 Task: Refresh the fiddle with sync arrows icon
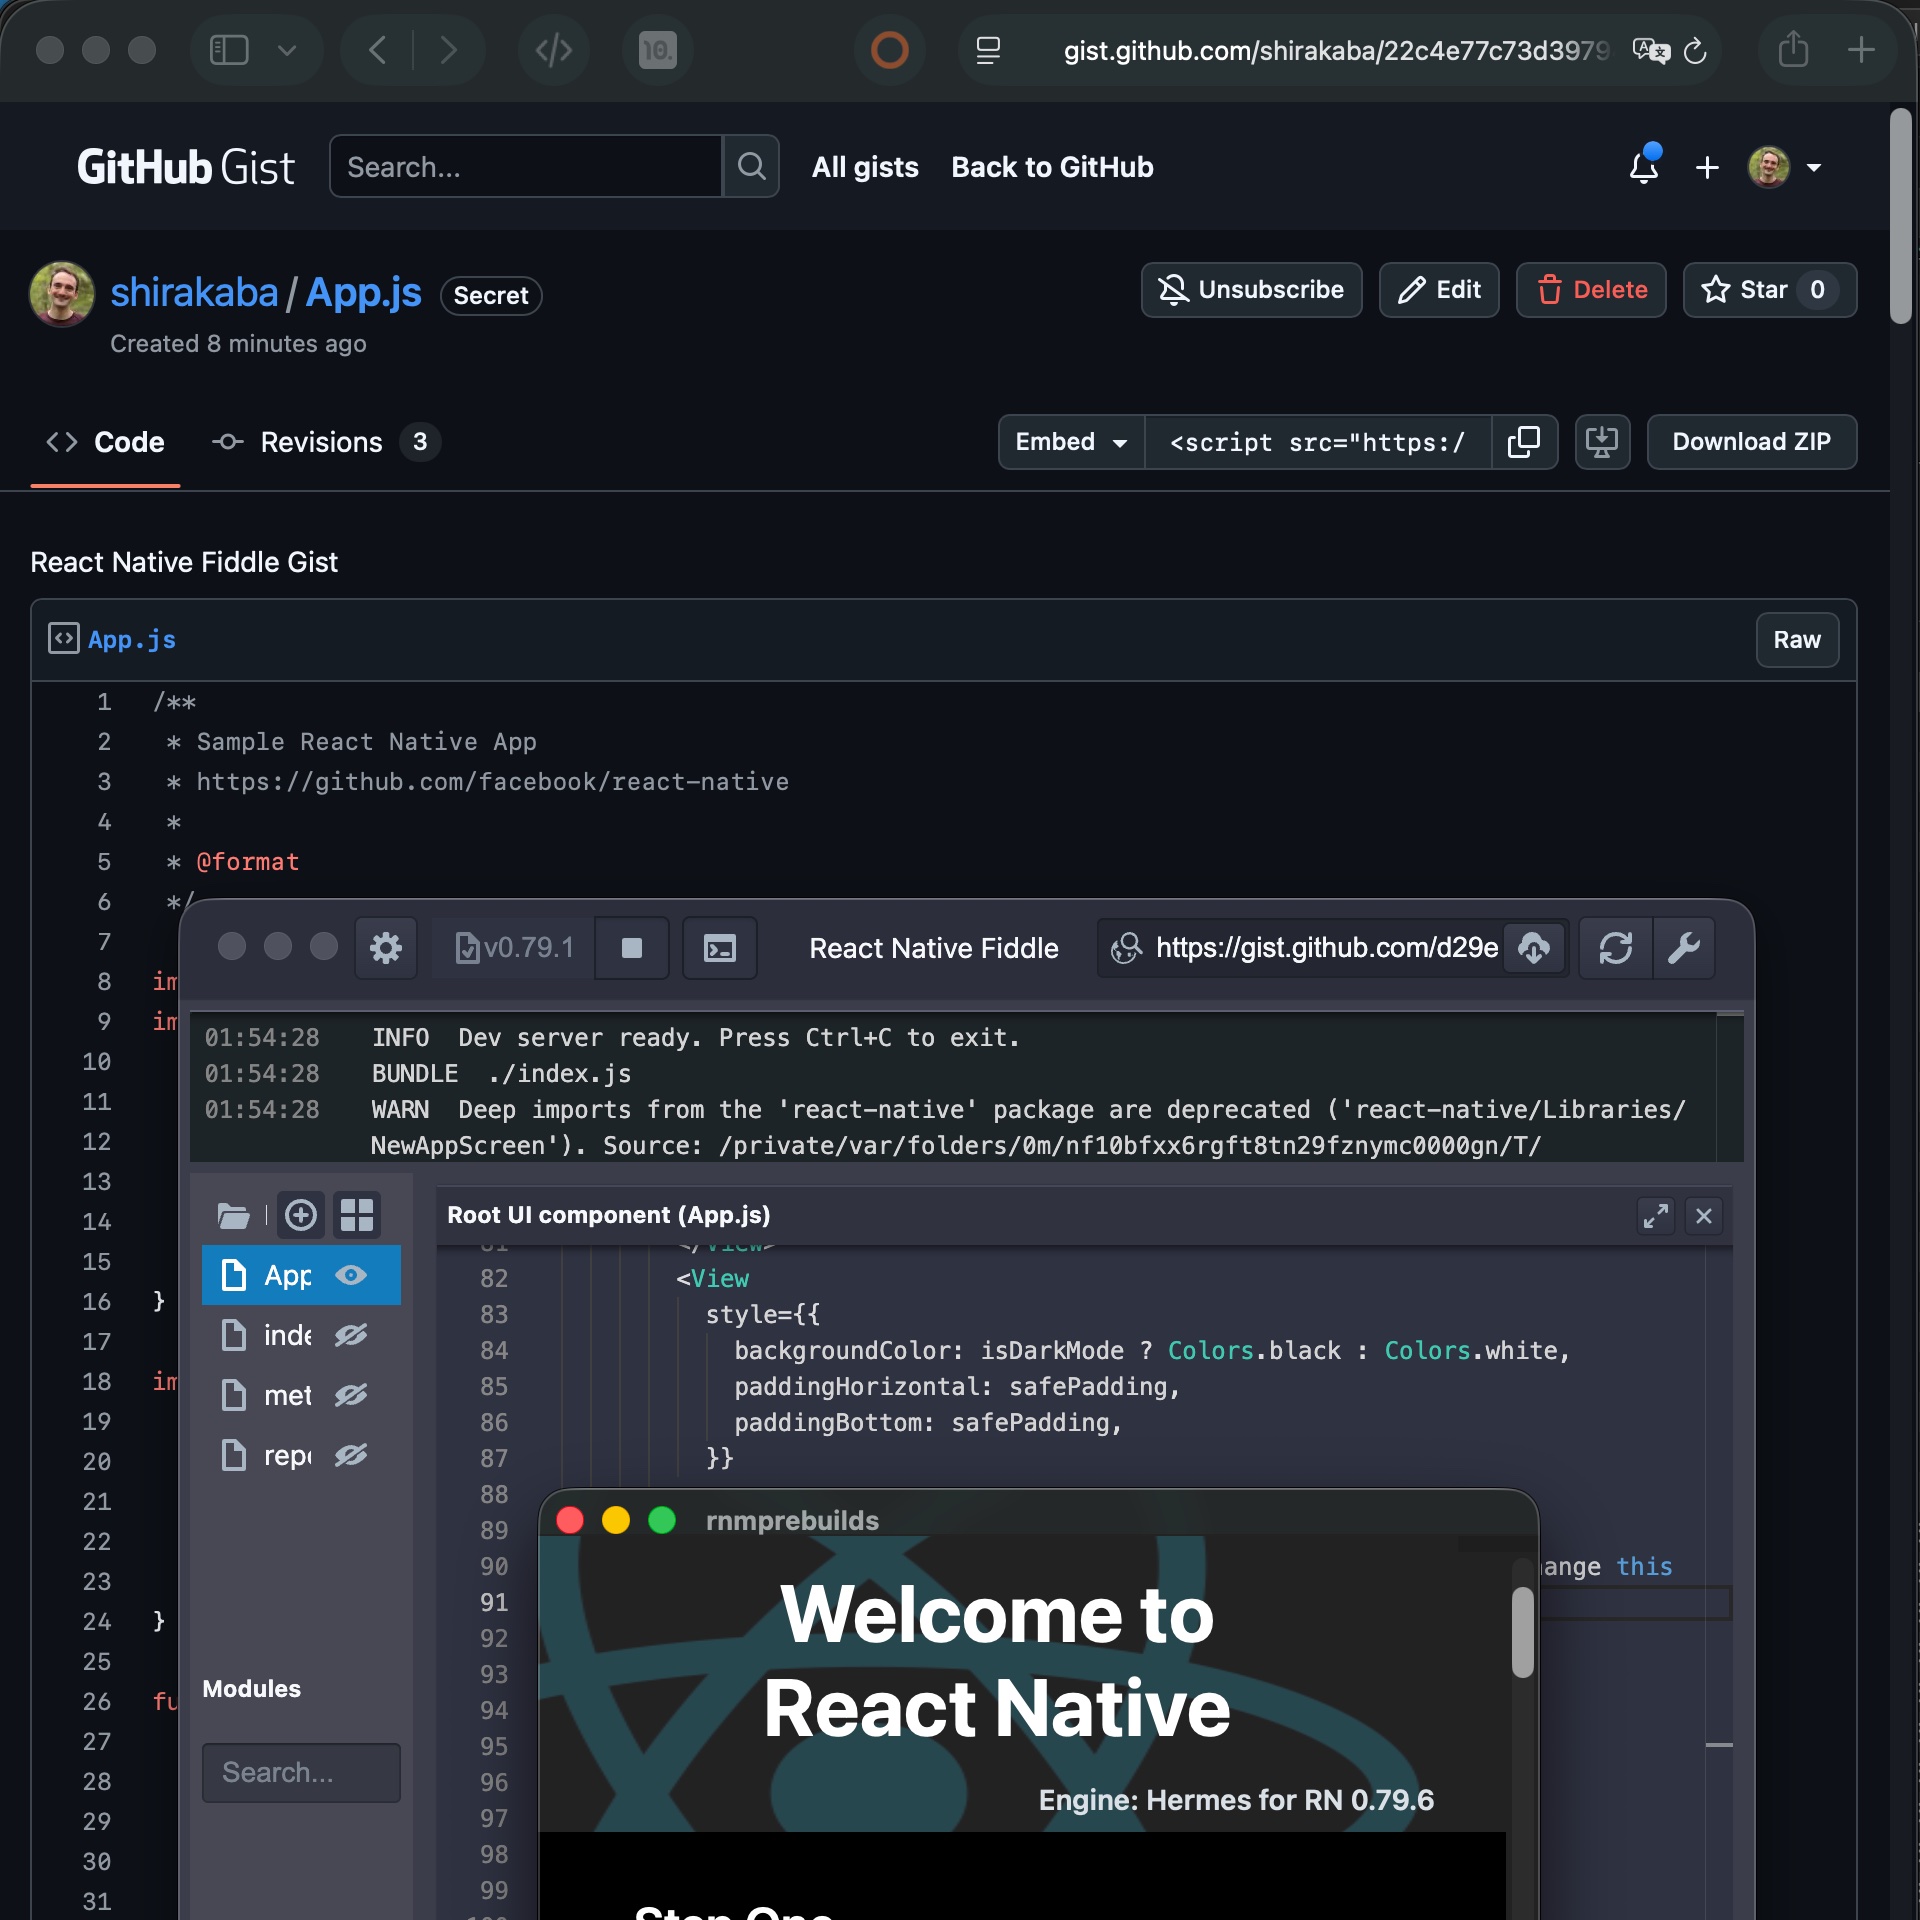click(x=1616, y=947)
